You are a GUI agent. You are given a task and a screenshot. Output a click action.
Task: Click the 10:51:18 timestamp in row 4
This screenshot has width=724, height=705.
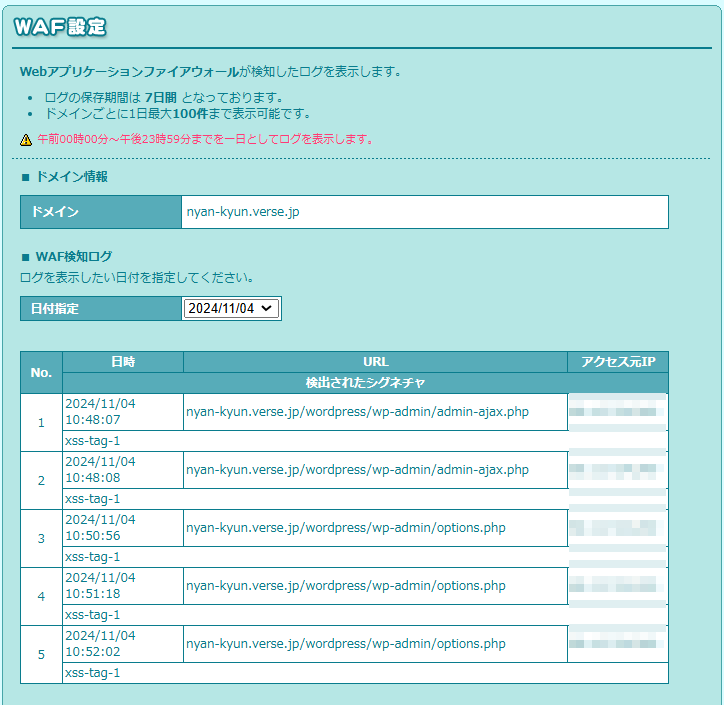pyautogui.click(x=93, y=594)
